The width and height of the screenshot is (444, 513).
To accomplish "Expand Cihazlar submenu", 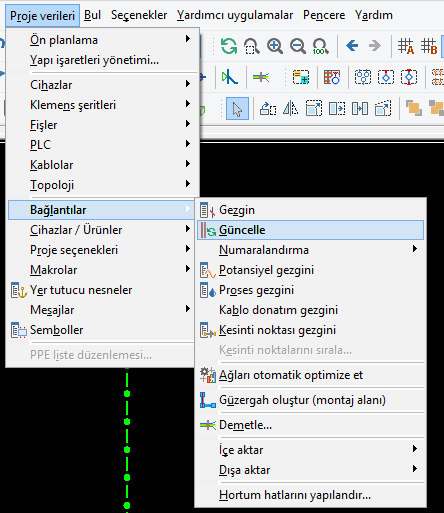I will (101, 85).
